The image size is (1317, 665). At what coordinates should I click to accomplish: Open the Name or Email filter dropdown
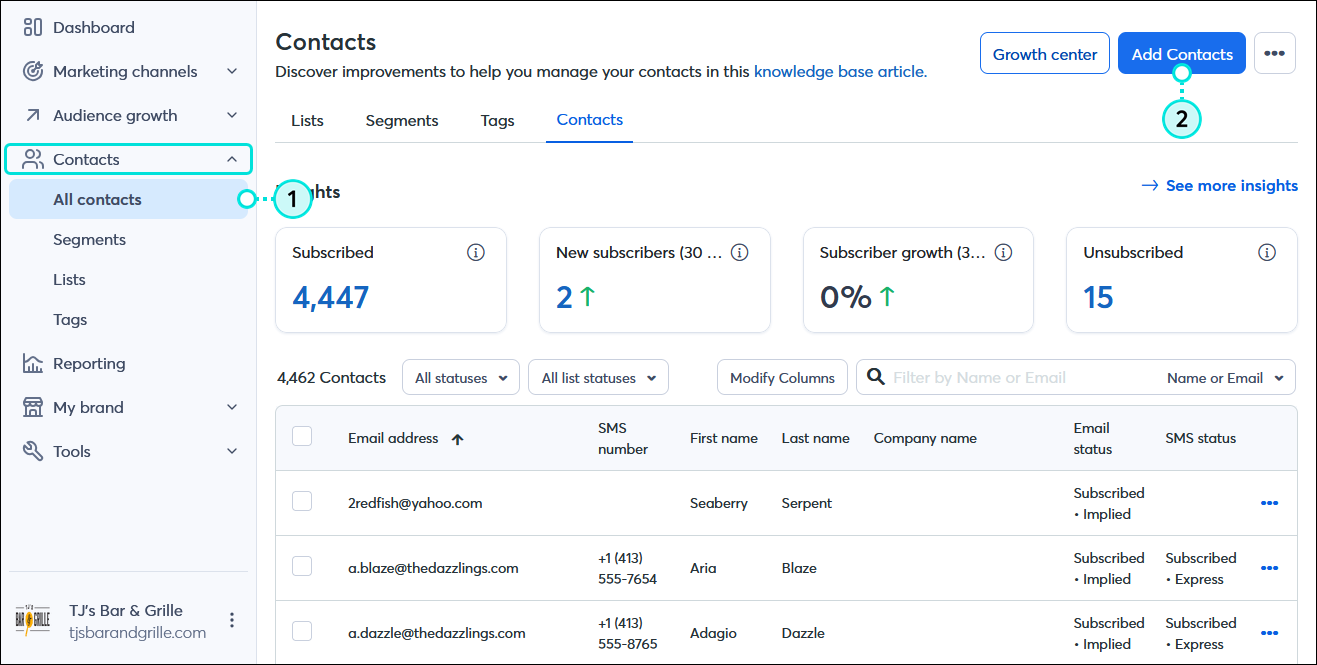point(1227,378)
